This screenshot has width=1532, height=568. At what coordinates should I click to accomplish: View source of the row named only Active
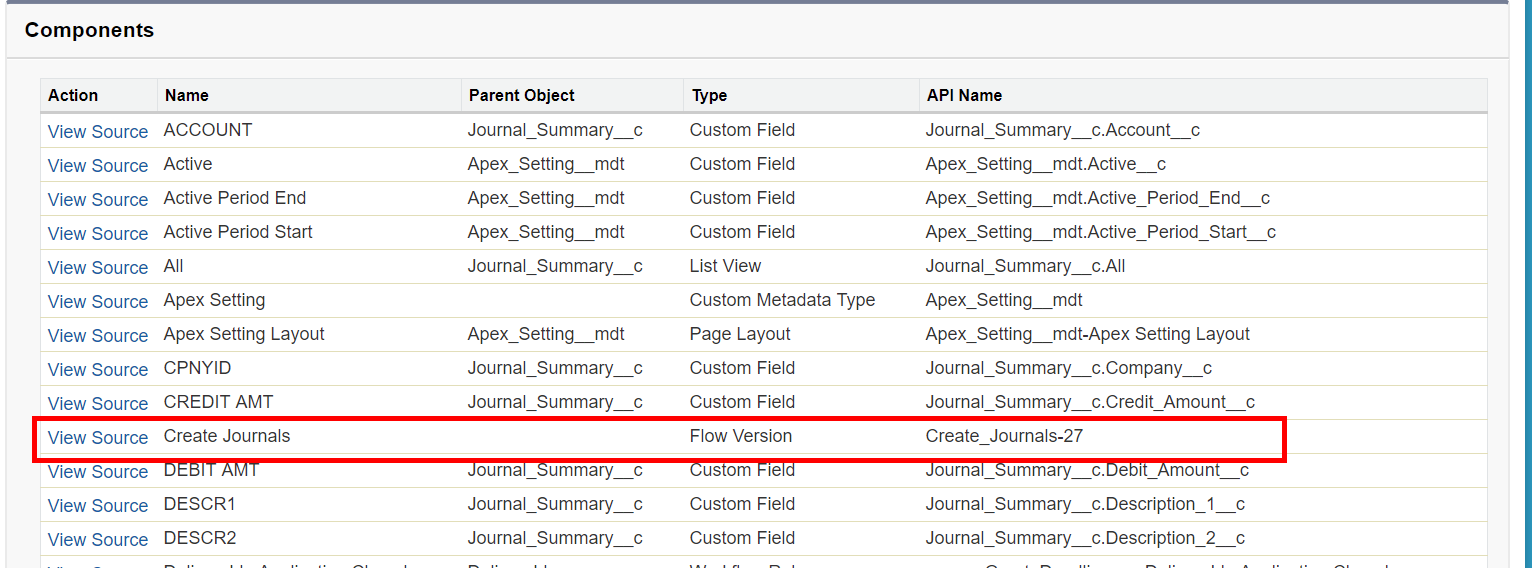[x=97, y=165]
